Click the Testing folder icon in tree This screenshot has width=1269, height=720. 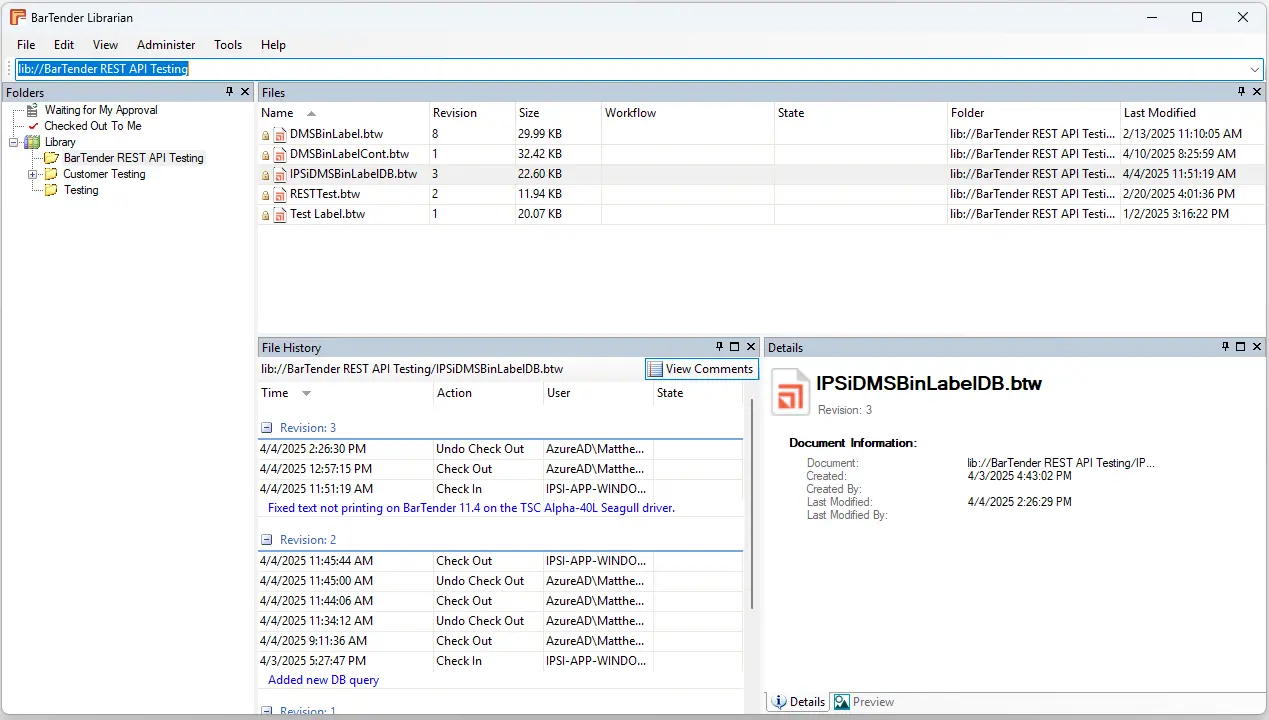click(51, 190)
